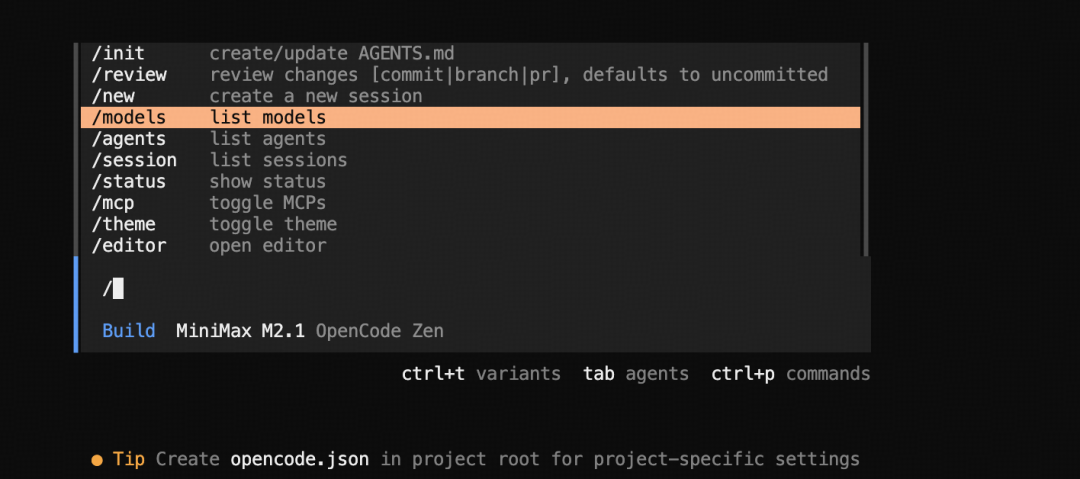The height and width of the screenshot is (479, 1080).
Task: Click the highlighted /models command
Action: click(129, 118)
